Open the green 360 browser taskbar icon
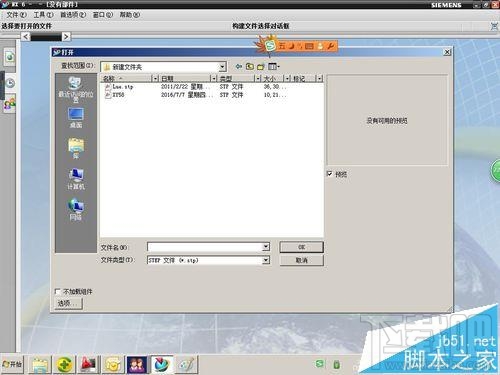Viewport: 500px width, 375px height. coord(65,364)
